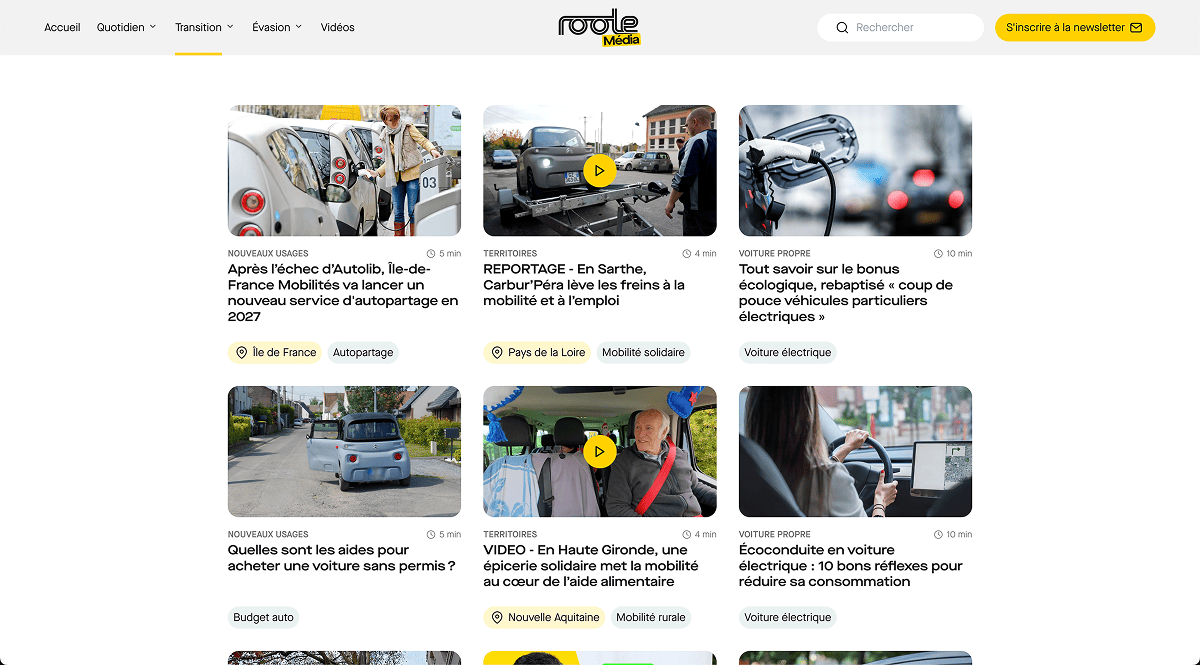
Task: Click the location pin on the Nouvelle Aquitaine tag
Action: pyautogui.click(x=497, y=617)
